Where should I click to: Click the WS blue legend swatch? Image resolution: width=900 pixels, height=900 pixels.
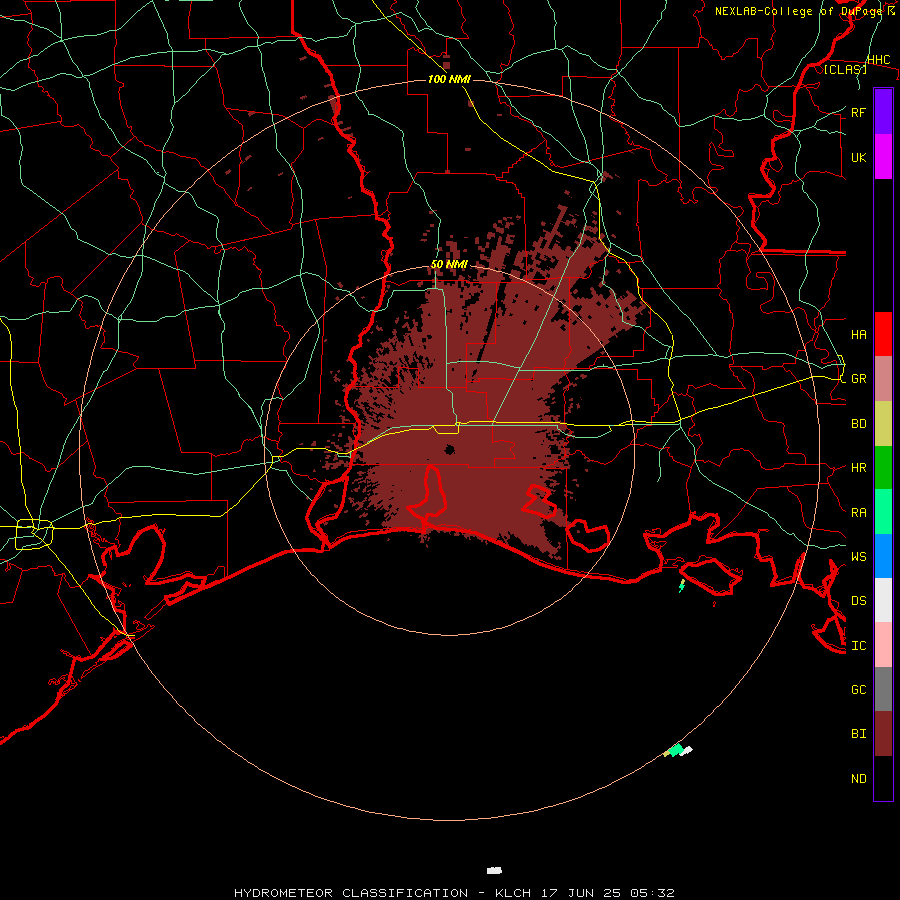(883, 556)
